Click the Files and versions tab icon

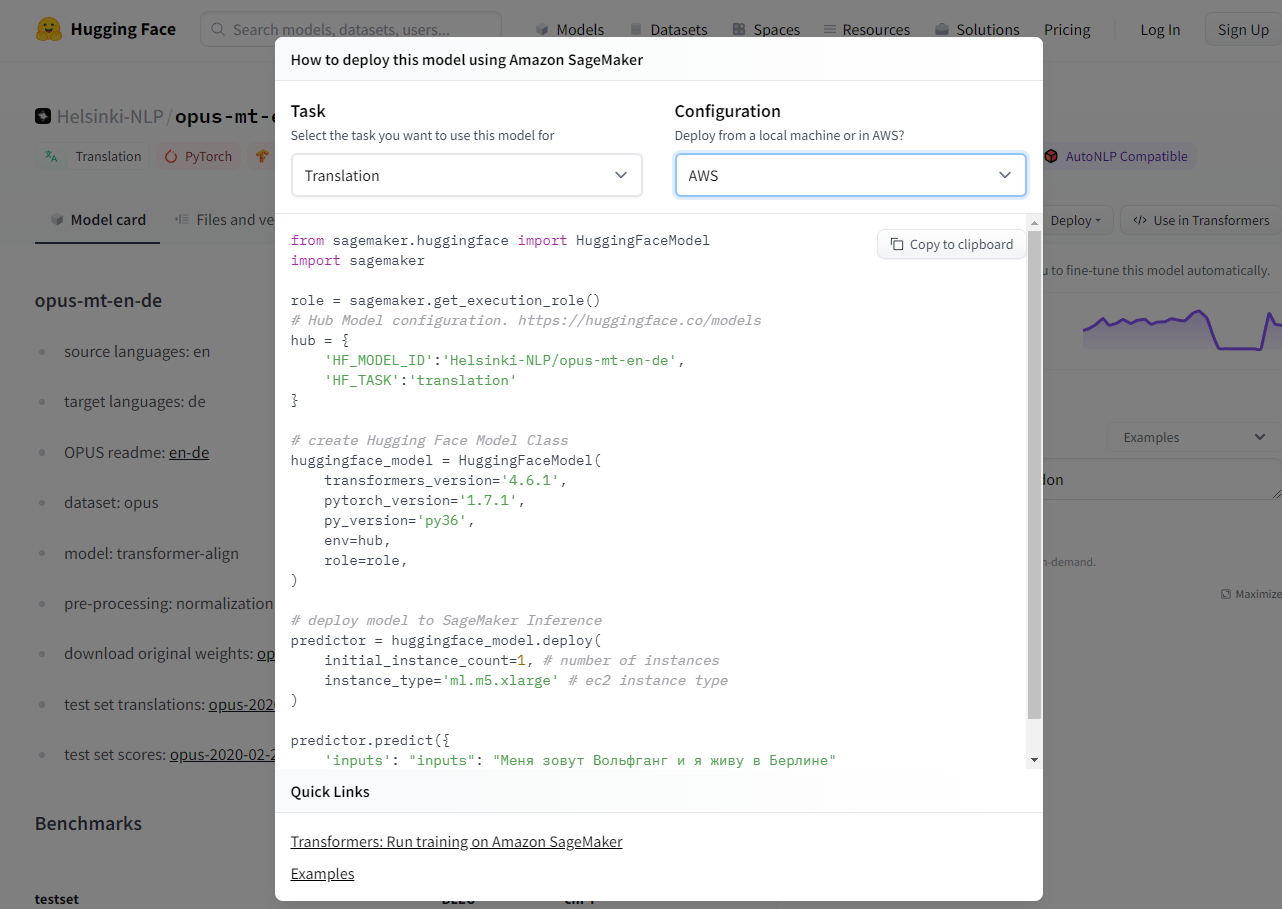181,220
